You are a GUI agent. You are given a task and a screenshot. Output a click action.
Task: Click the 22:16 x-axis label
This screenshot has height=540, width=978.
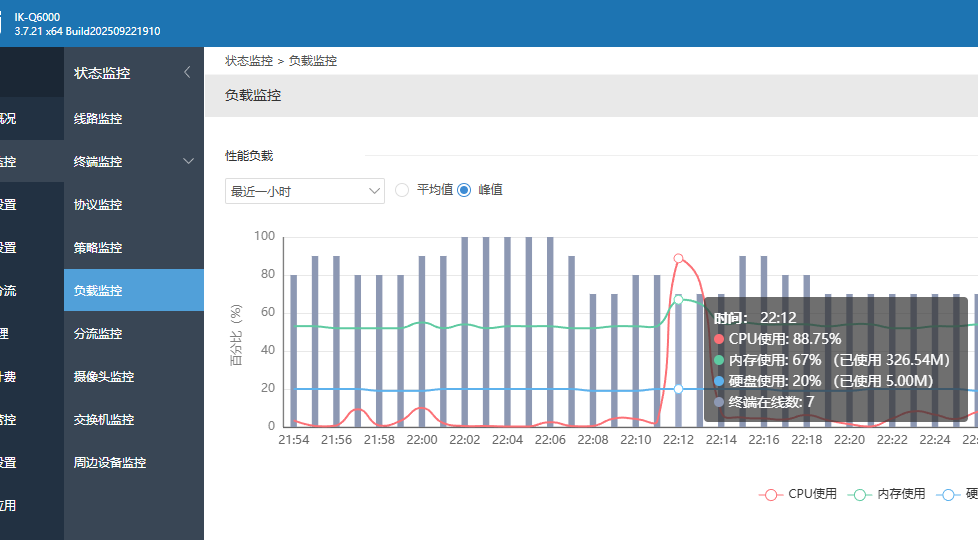pos(764,440)
